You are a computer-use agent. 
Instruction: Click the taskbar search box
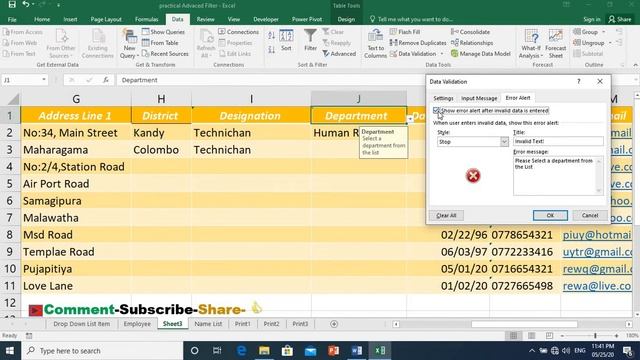click(x=102, y=351)
